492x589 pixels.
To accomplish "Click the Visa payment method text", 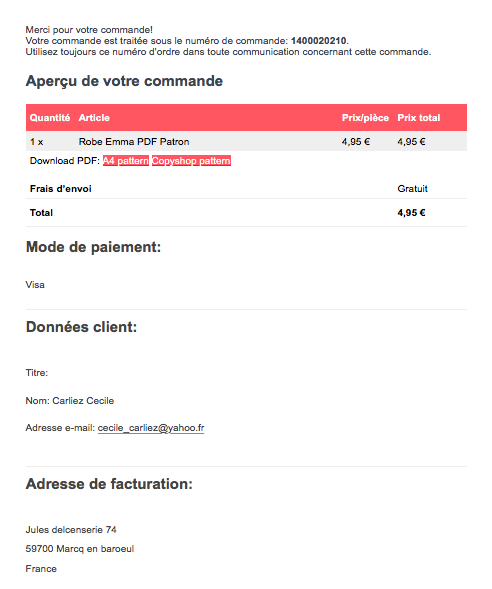I will [x=35, y=285].
